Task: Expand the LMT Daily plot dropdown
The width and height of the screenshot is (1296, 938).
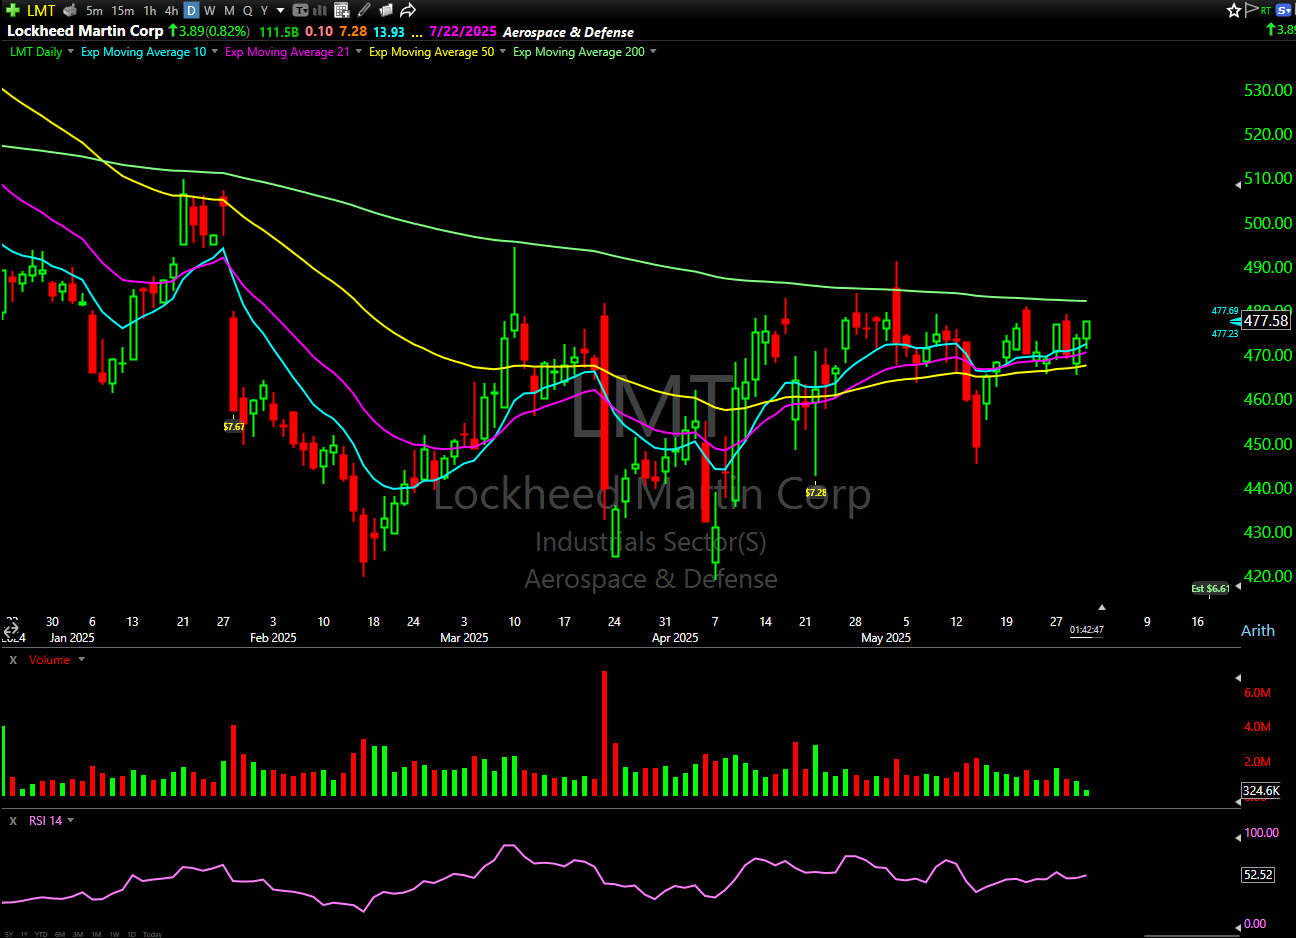Action: (x=70, y=52)
